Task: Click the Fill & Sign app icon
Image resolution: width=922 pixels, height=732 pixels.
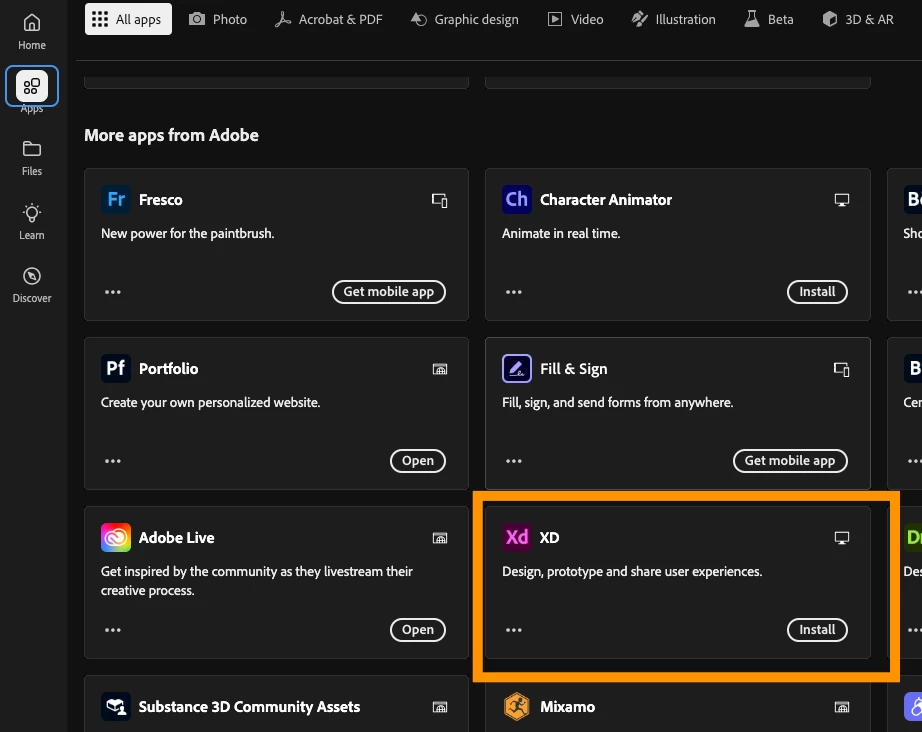Action: coord(517,368)
